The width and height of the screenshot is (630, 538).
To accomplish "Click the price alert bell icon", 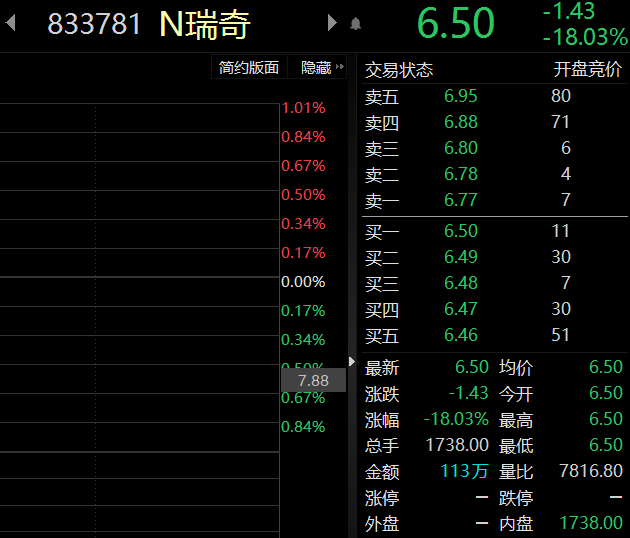I will (356, 24).
